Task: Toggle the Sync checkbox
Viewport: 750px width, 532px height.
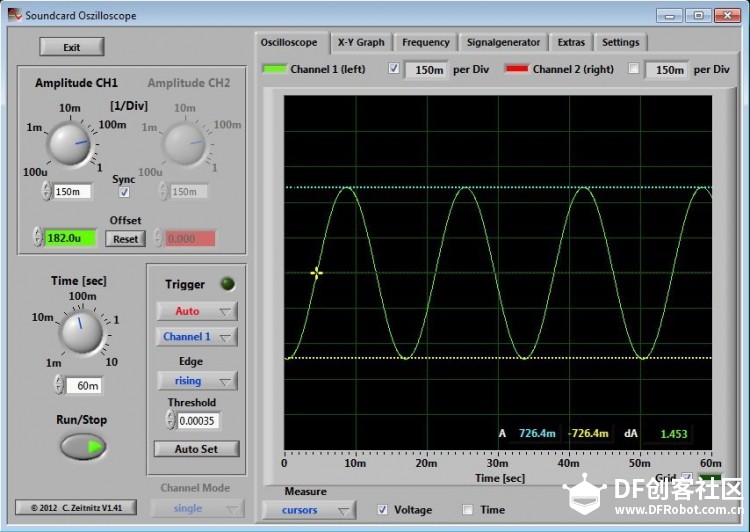Action: pos(124,192)
